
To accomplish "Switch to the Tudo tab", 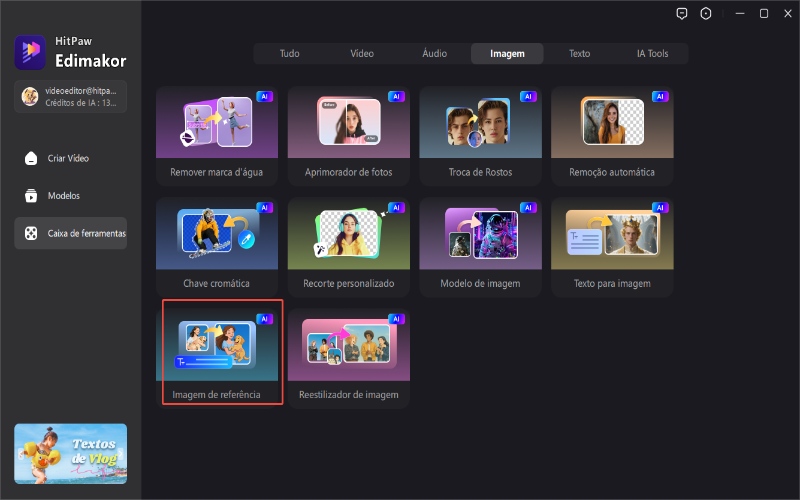I will [x=289, y=53].
